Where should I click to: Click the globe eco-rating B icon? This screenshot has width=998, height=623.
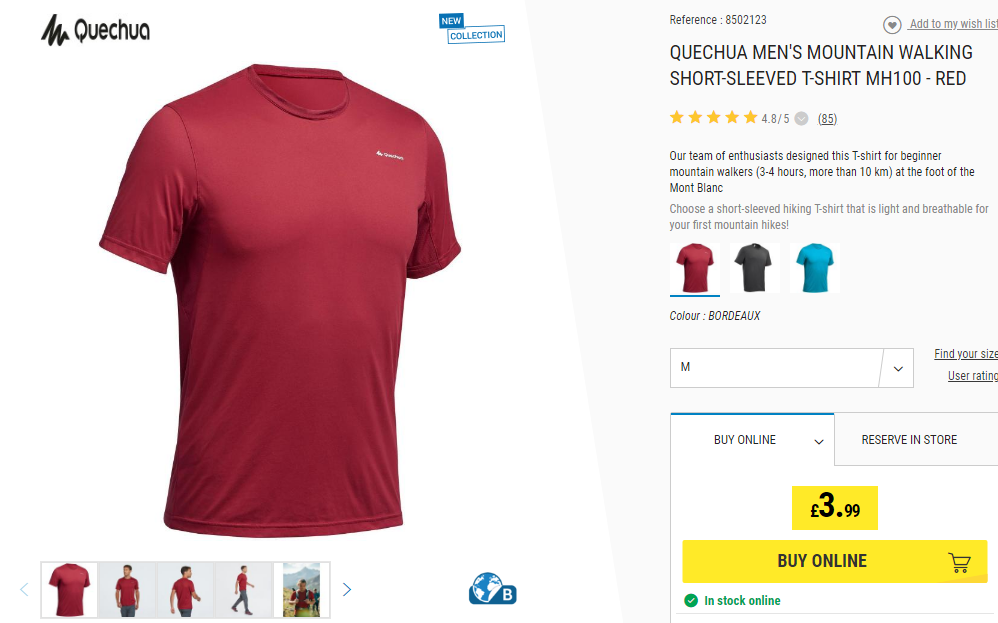click(493, 589)
